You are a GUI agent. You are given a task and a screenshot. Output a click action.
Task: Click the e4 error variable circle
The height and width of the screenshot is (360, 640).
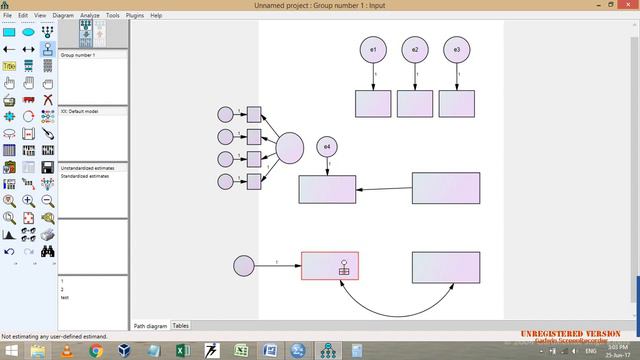327,147
